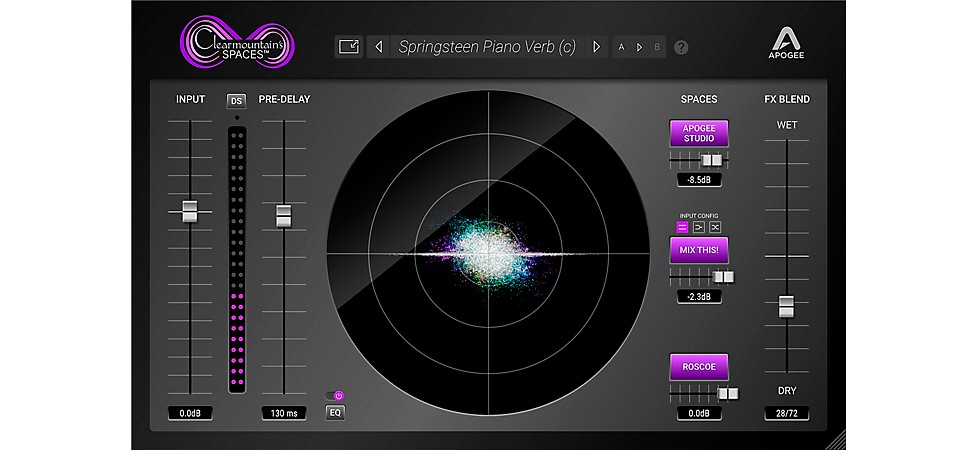Click the Pre-Delay fader handle

pos(284,215)
